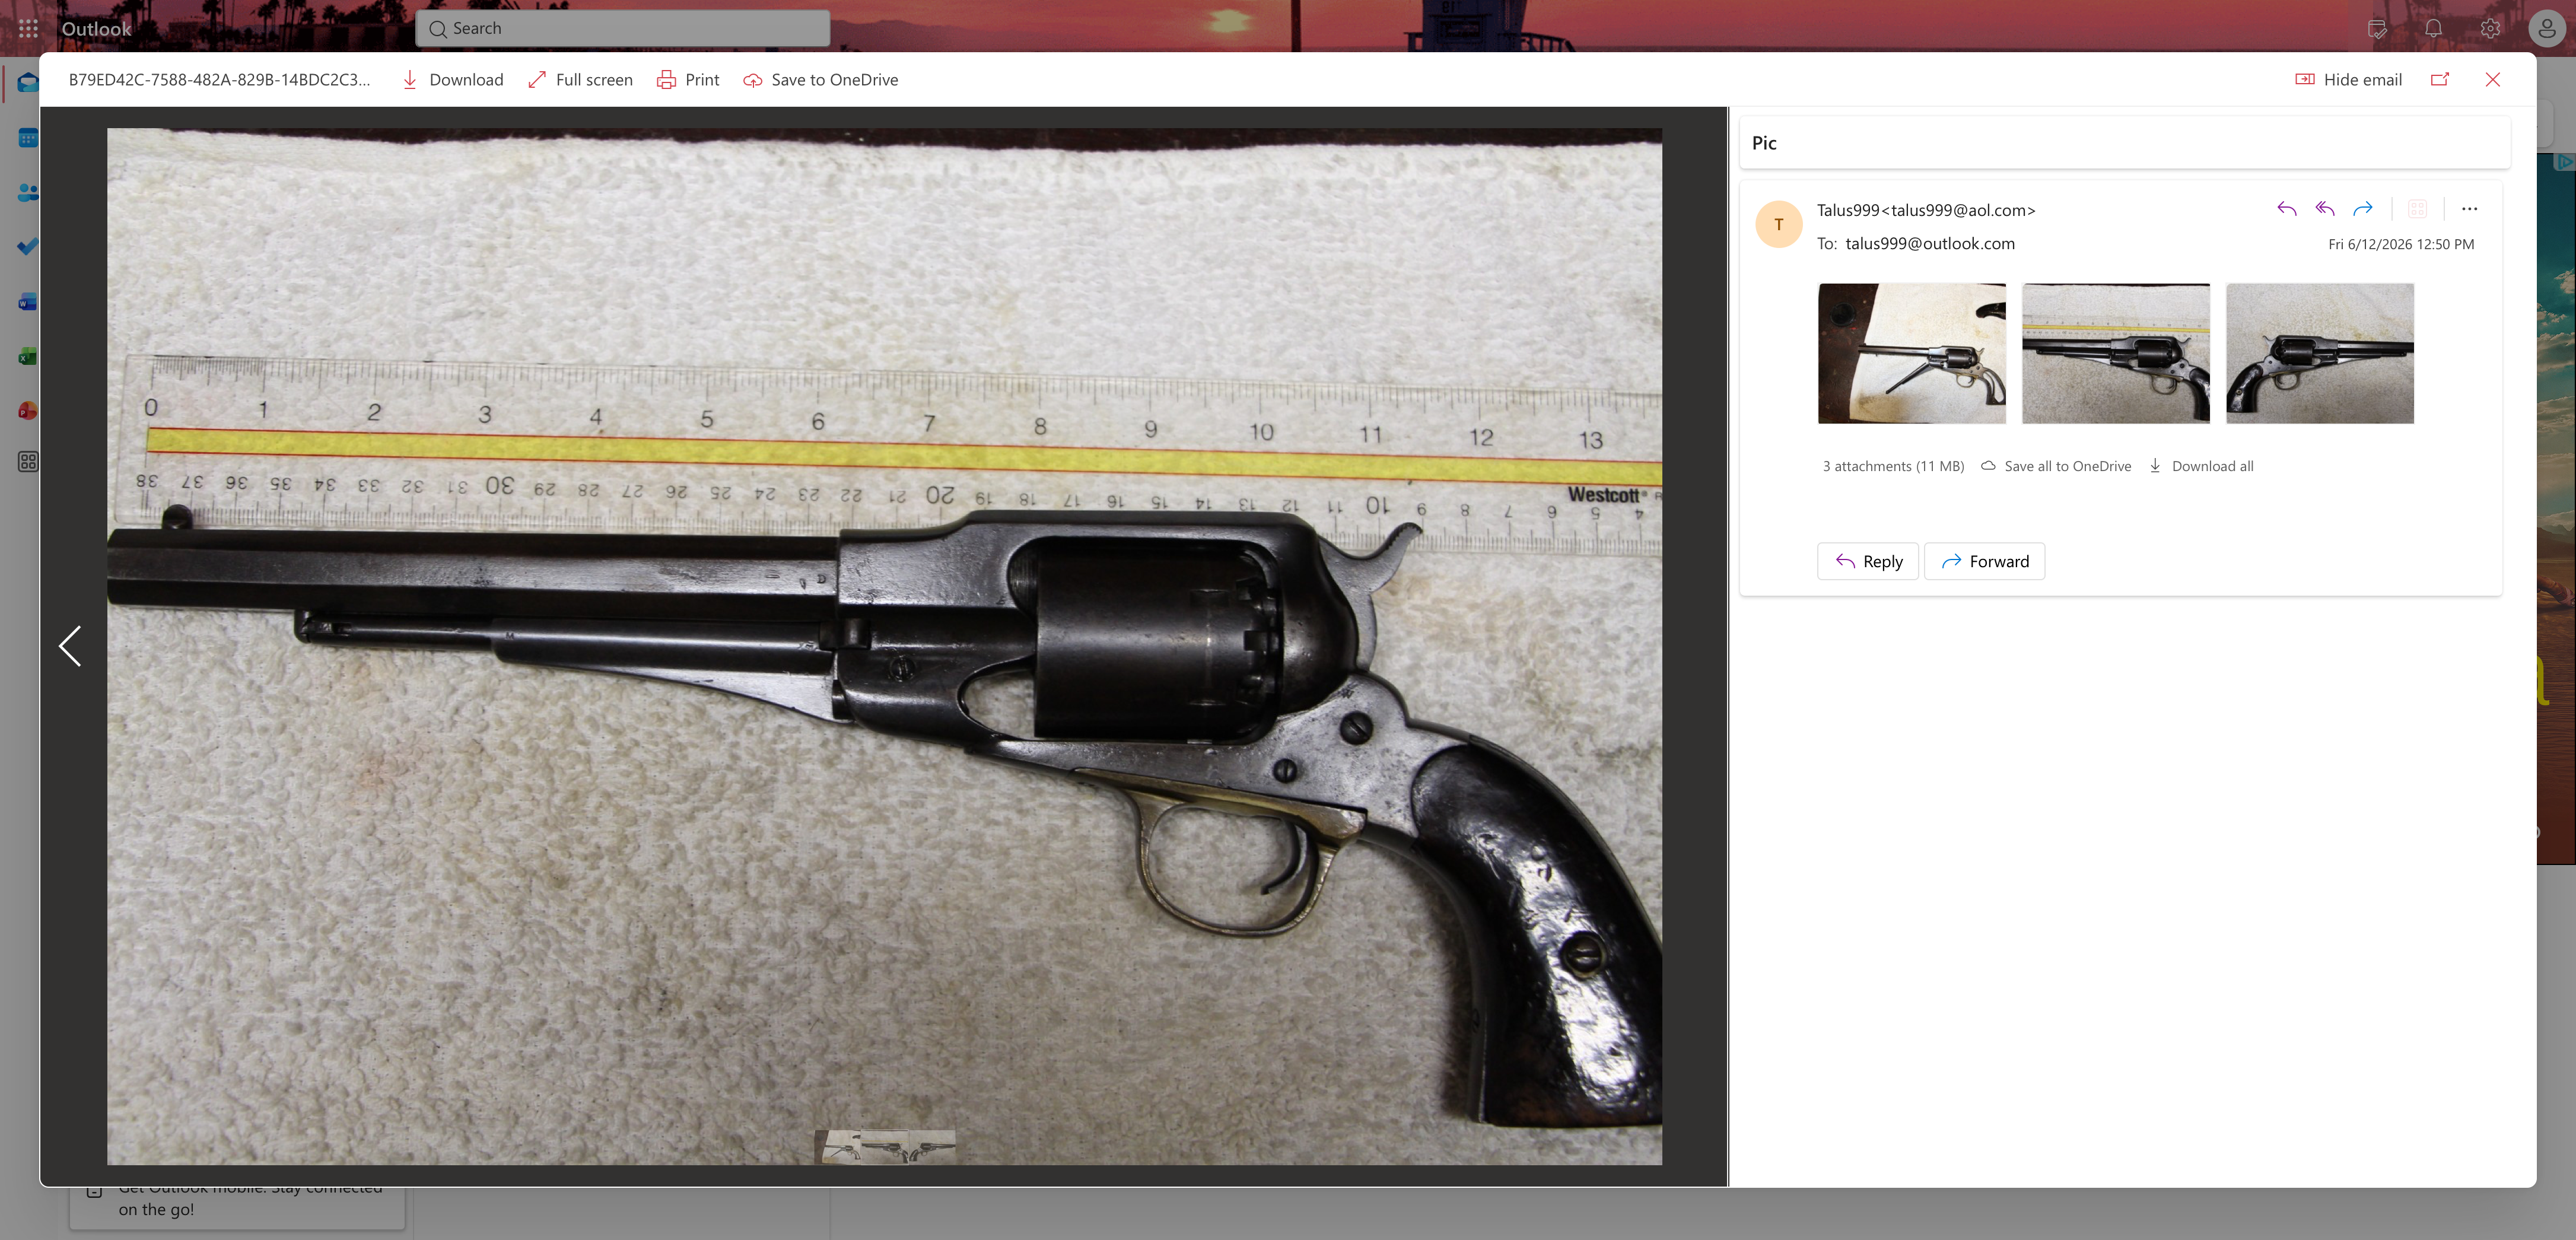The image size is (2576, 1240).
Task: Click the filmstrip preview strip at image bottom
Action: tap(885, 1146)
